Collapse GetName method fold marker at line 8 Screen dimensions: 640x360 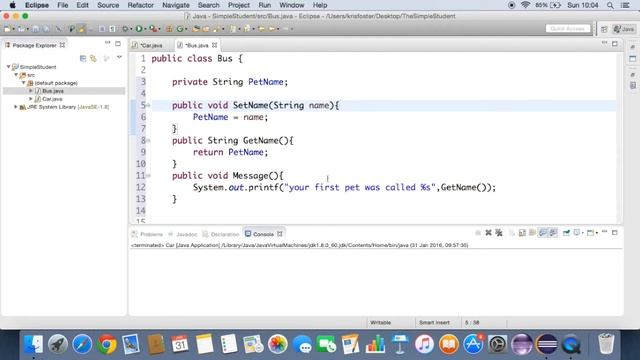[149, 140]
